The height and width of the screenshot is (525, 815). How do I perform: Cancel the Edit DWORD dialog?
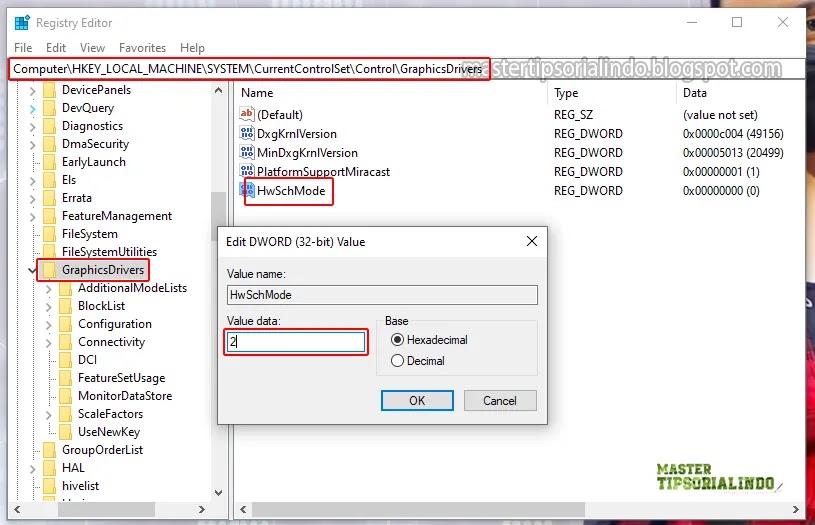499,401
